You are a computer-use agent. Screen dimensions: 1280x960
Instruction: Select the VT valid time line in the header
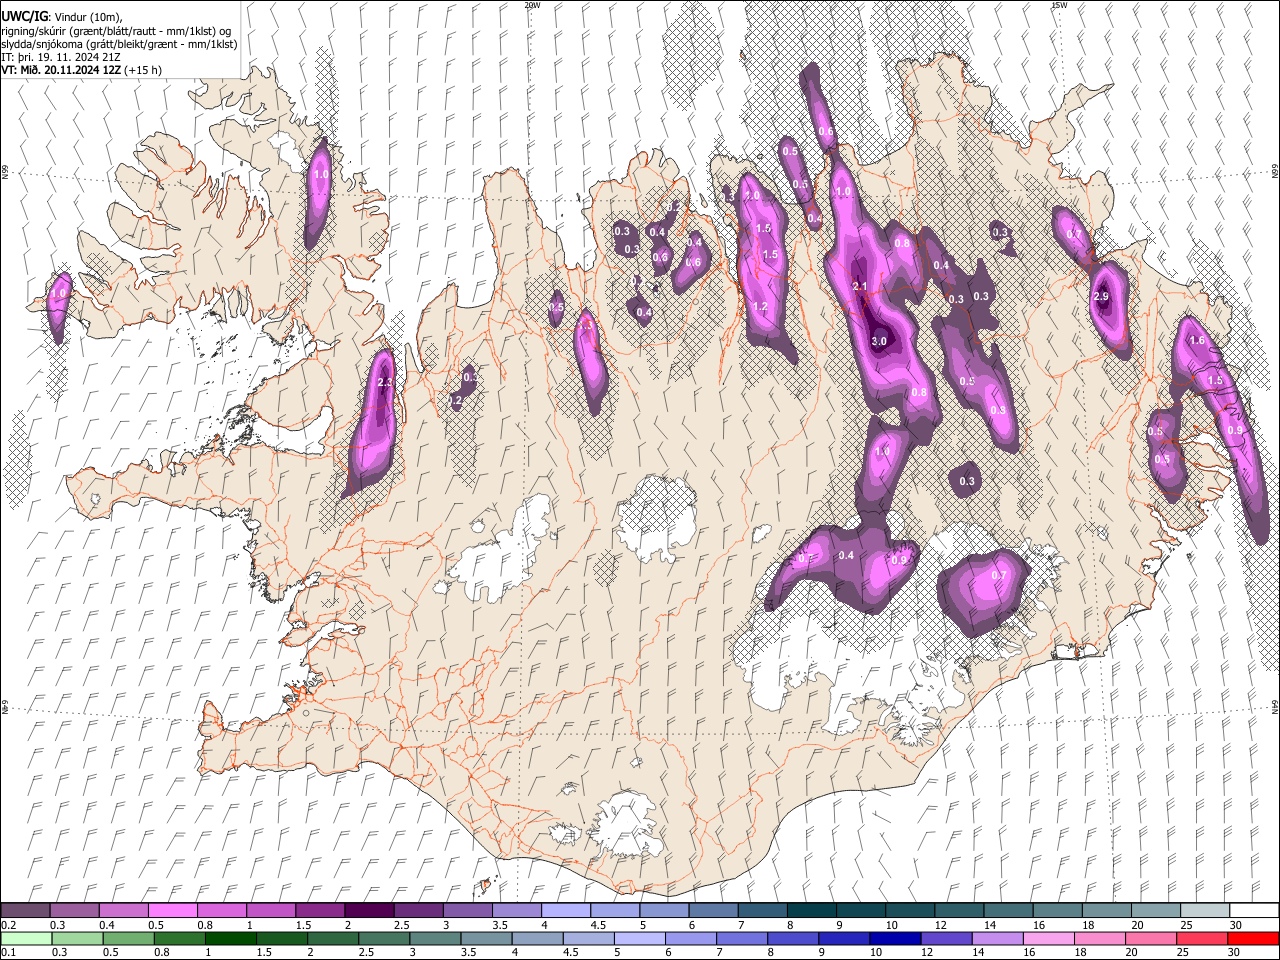click(x=81, y=71)
